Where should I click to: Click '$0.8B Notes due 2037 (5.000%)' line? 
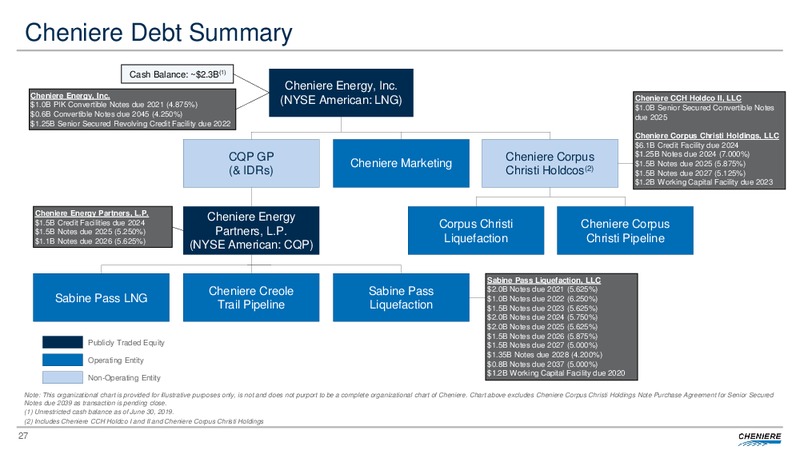click(x=542, y=364)
